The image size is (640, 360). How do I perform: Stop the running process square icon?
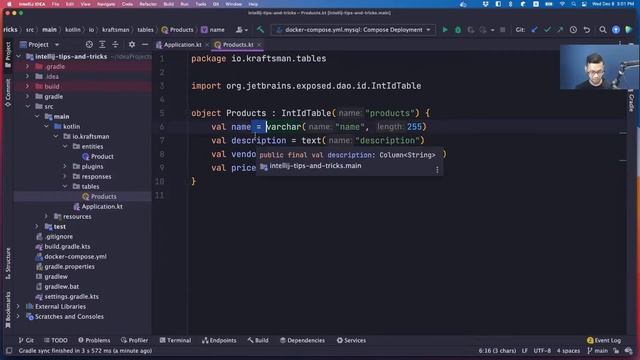coord(502,30)
